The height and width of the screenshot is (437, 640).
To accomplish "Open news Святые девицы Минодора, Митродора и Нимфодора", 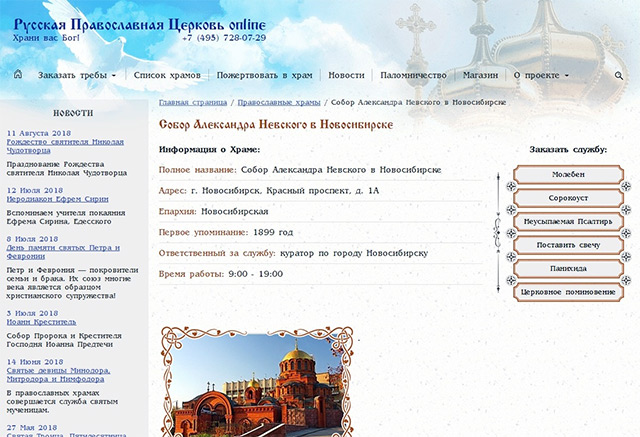I will pos(58,375).
